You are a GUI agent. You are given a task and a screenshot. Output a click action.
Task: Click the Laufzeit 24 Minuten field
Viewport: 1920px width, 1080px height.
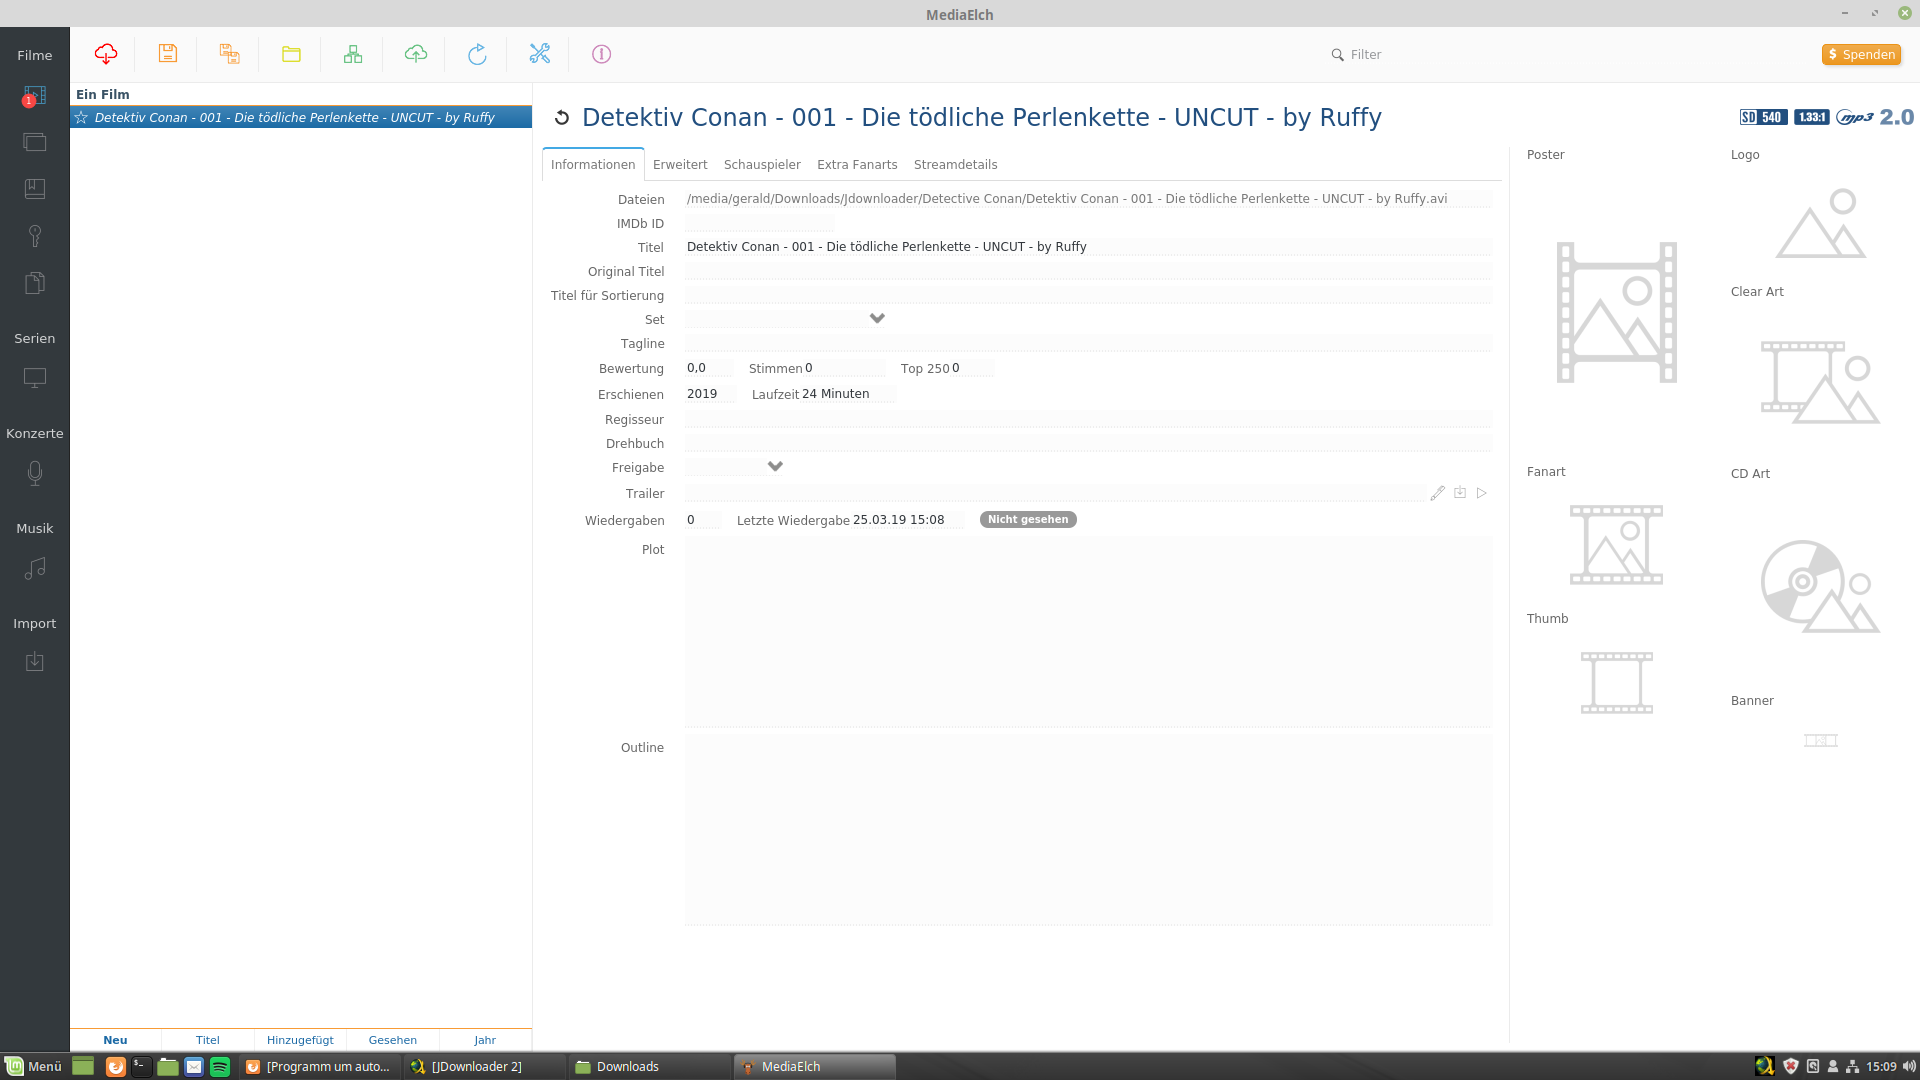(x=847, y=394)
